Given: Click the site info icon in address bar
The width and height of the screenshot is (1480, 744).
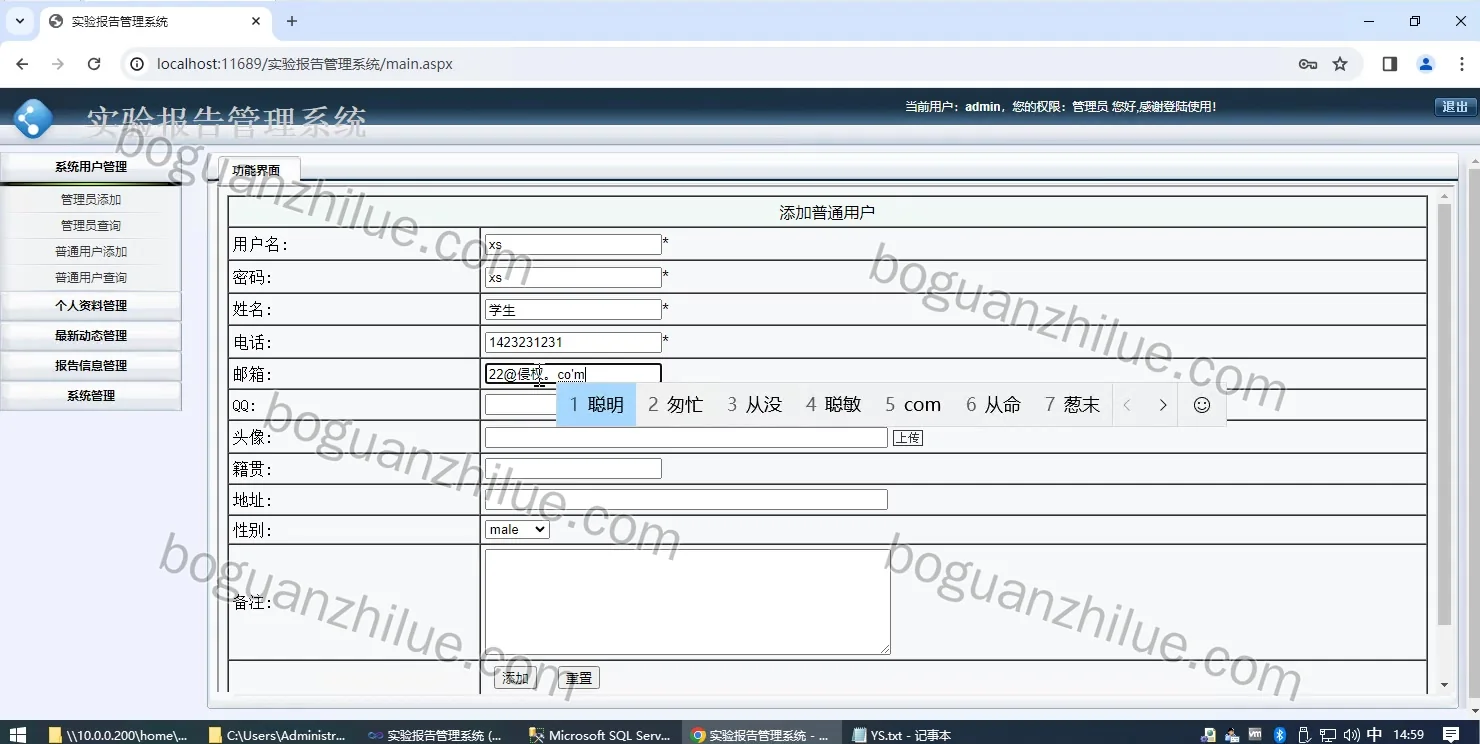Looking at the screenshot, I should point(138,64).
